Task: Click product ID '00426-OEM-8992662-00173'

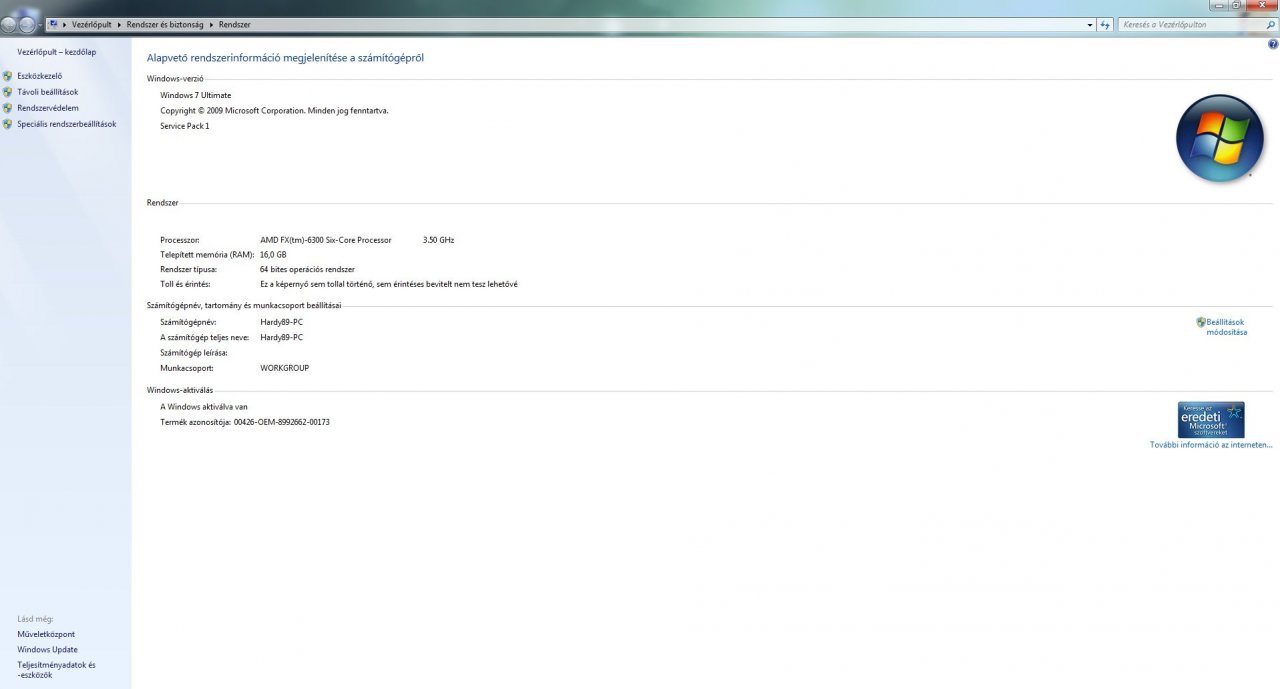Action: point(281,422)
